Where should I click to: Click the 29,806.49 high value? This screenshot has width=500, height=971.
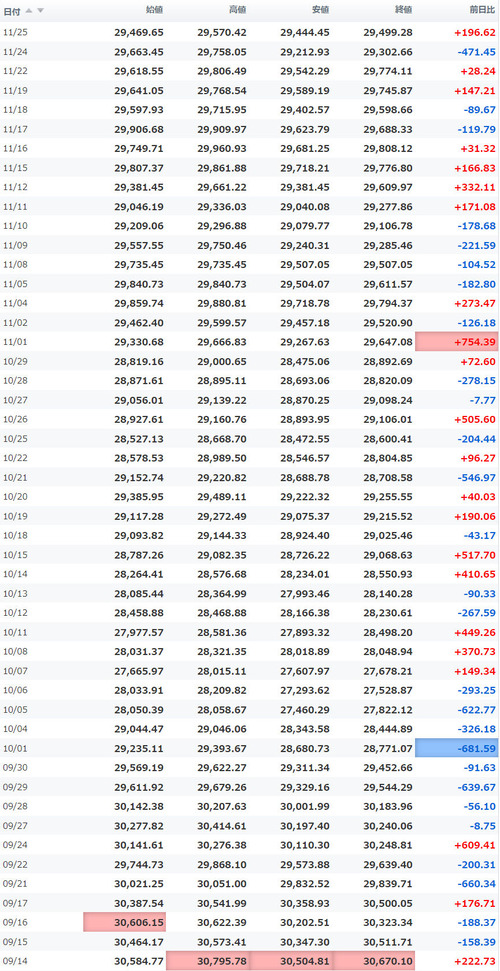(222, 71)
